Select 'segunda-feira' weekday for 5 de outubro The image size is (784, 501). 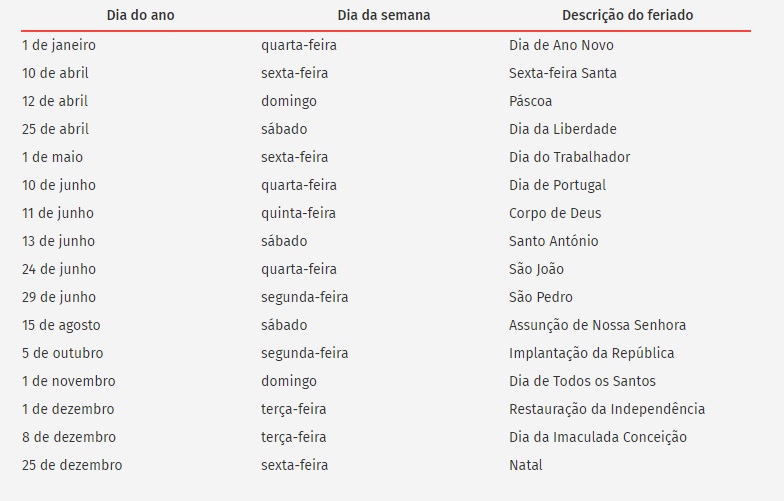304,353
